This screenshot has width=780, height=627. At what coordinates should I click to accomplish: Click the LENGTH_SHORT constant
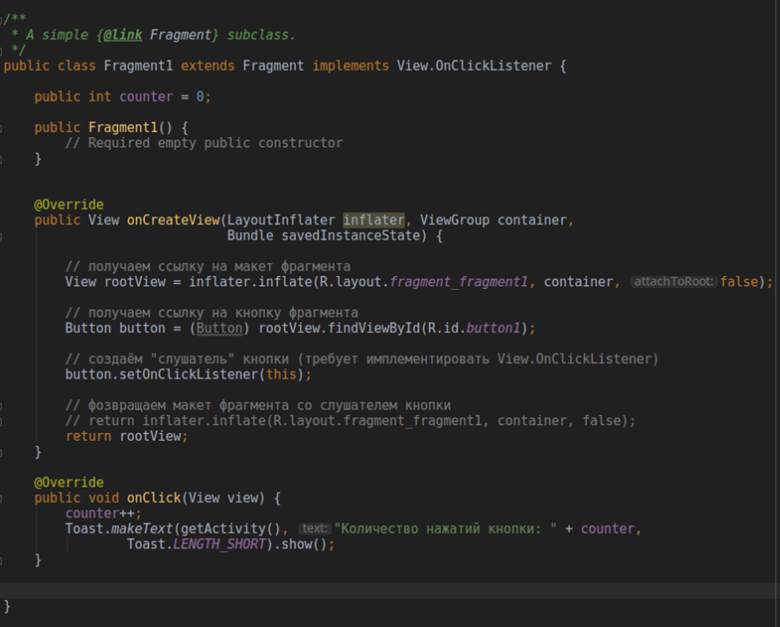coord(219,544)
